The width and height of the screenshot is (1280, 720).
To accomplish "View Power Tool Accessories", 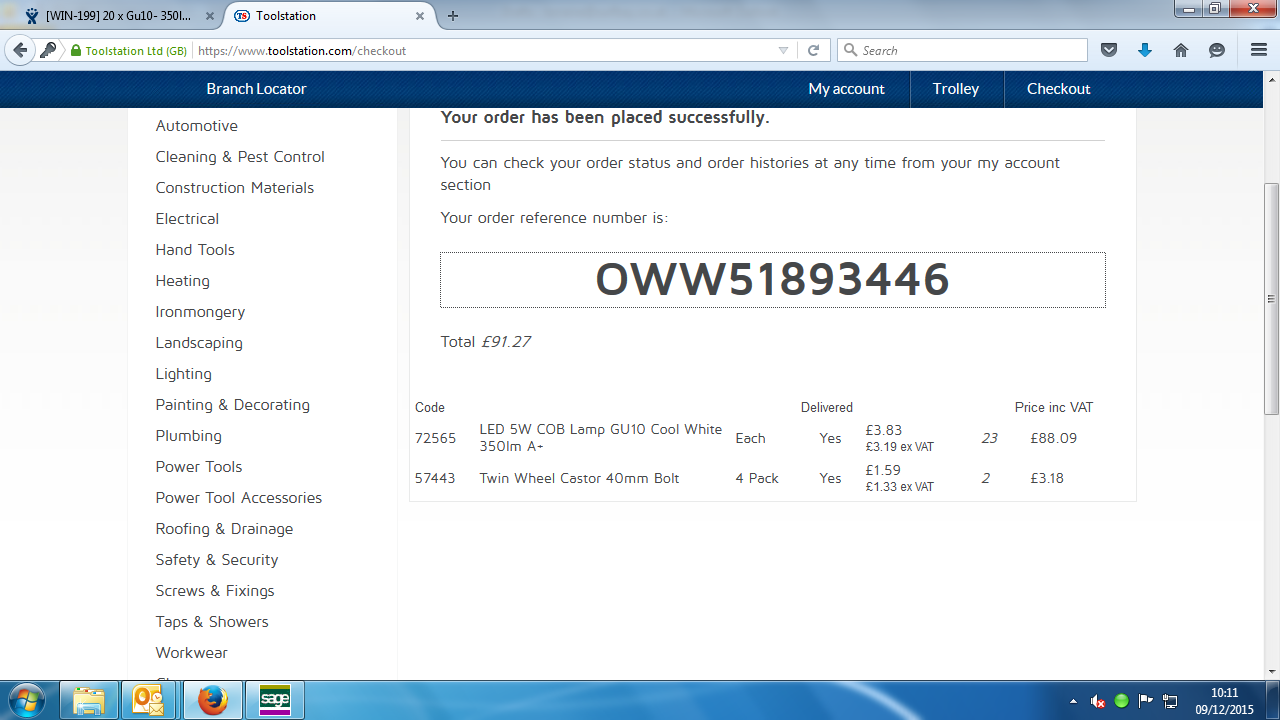I will (x=239, y=498).
